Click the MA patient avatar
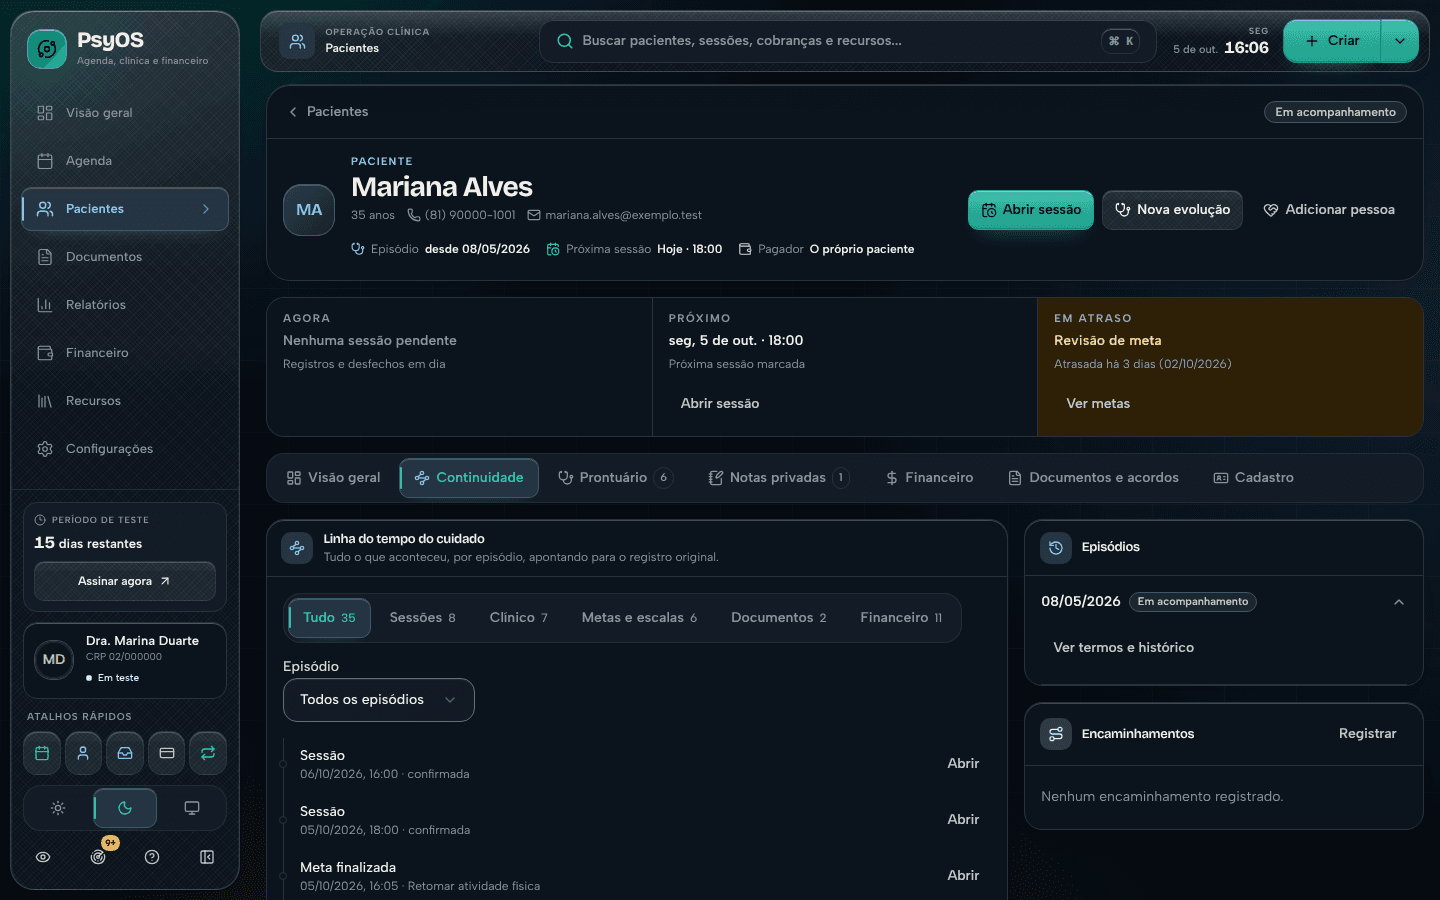 point(309,210)
